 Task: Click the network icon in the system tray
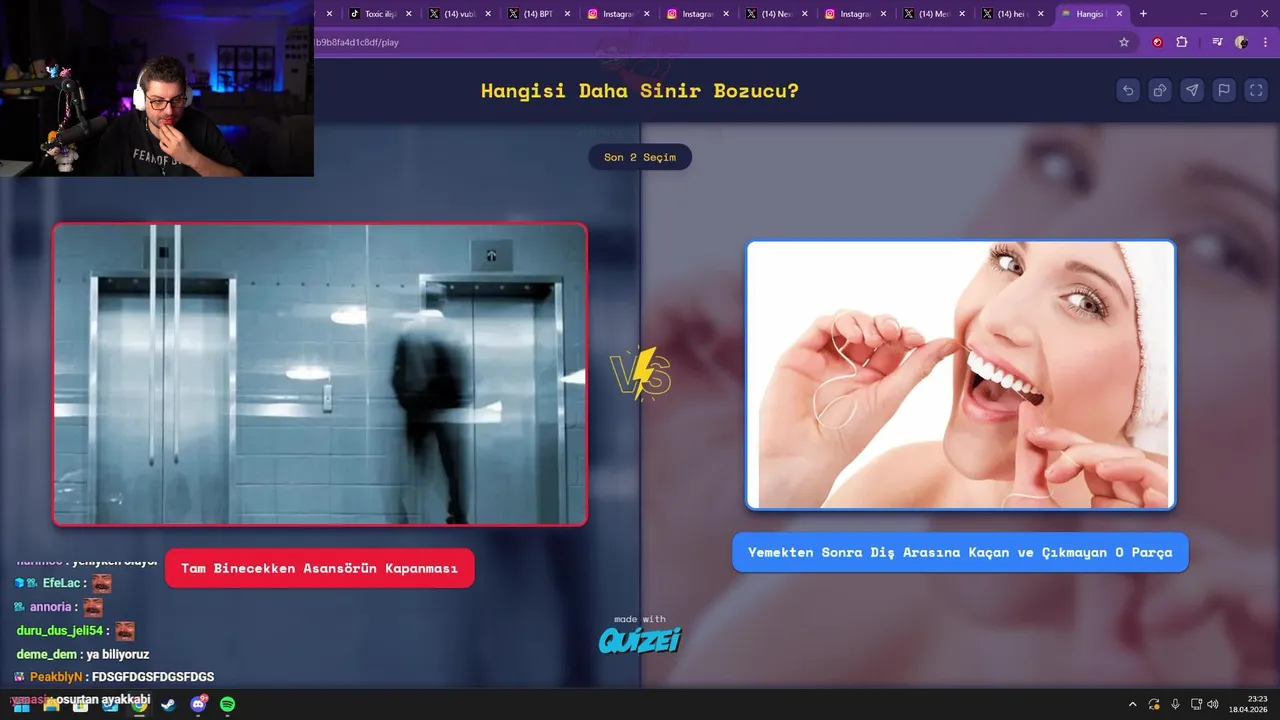(1195, 704)
